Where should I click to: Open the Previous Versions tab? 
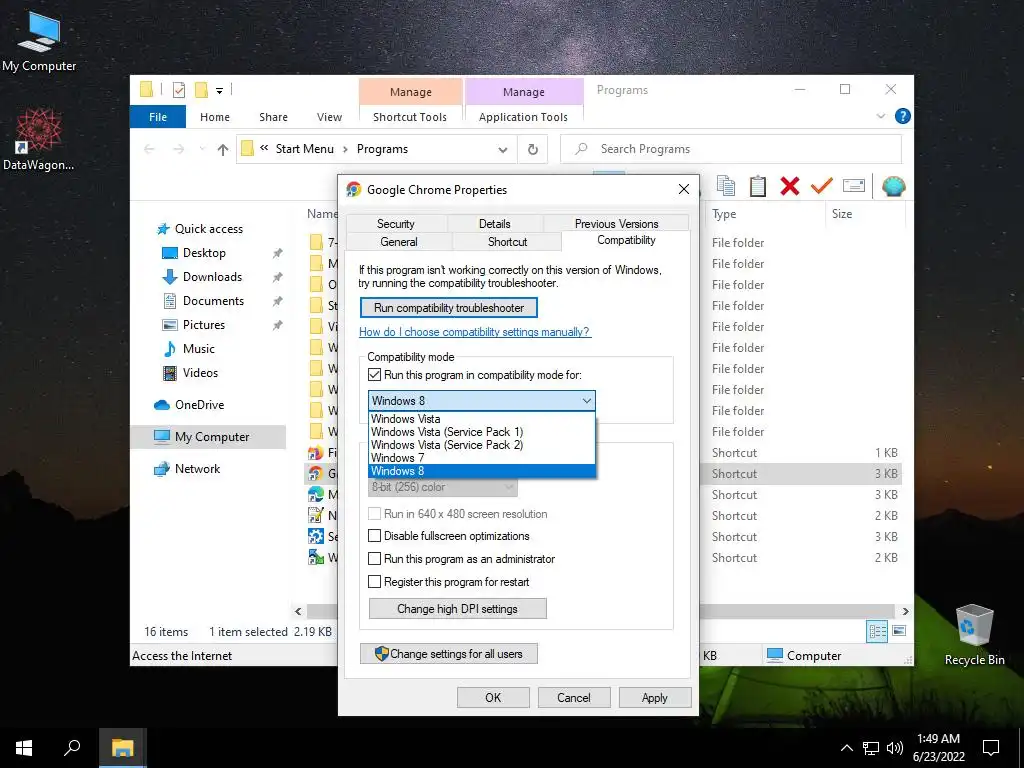(616, 223)
